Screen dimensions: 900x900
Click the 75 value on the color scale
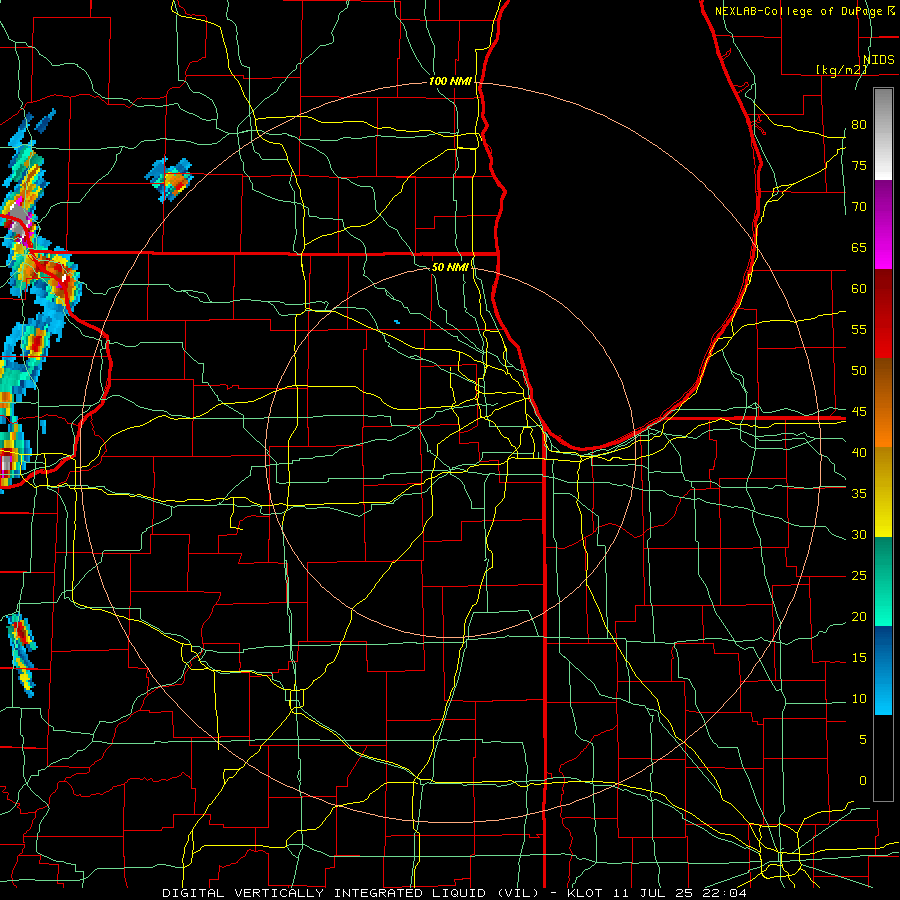point(859,165)
